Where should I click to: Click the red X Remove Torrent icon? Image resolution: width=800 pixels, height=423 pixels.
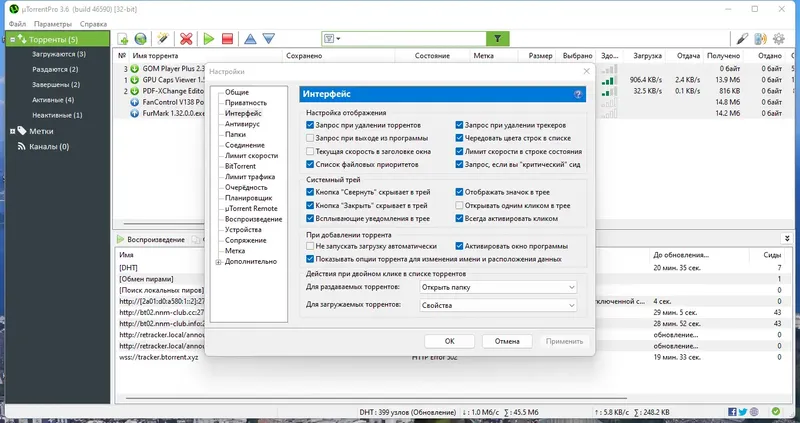186,39
